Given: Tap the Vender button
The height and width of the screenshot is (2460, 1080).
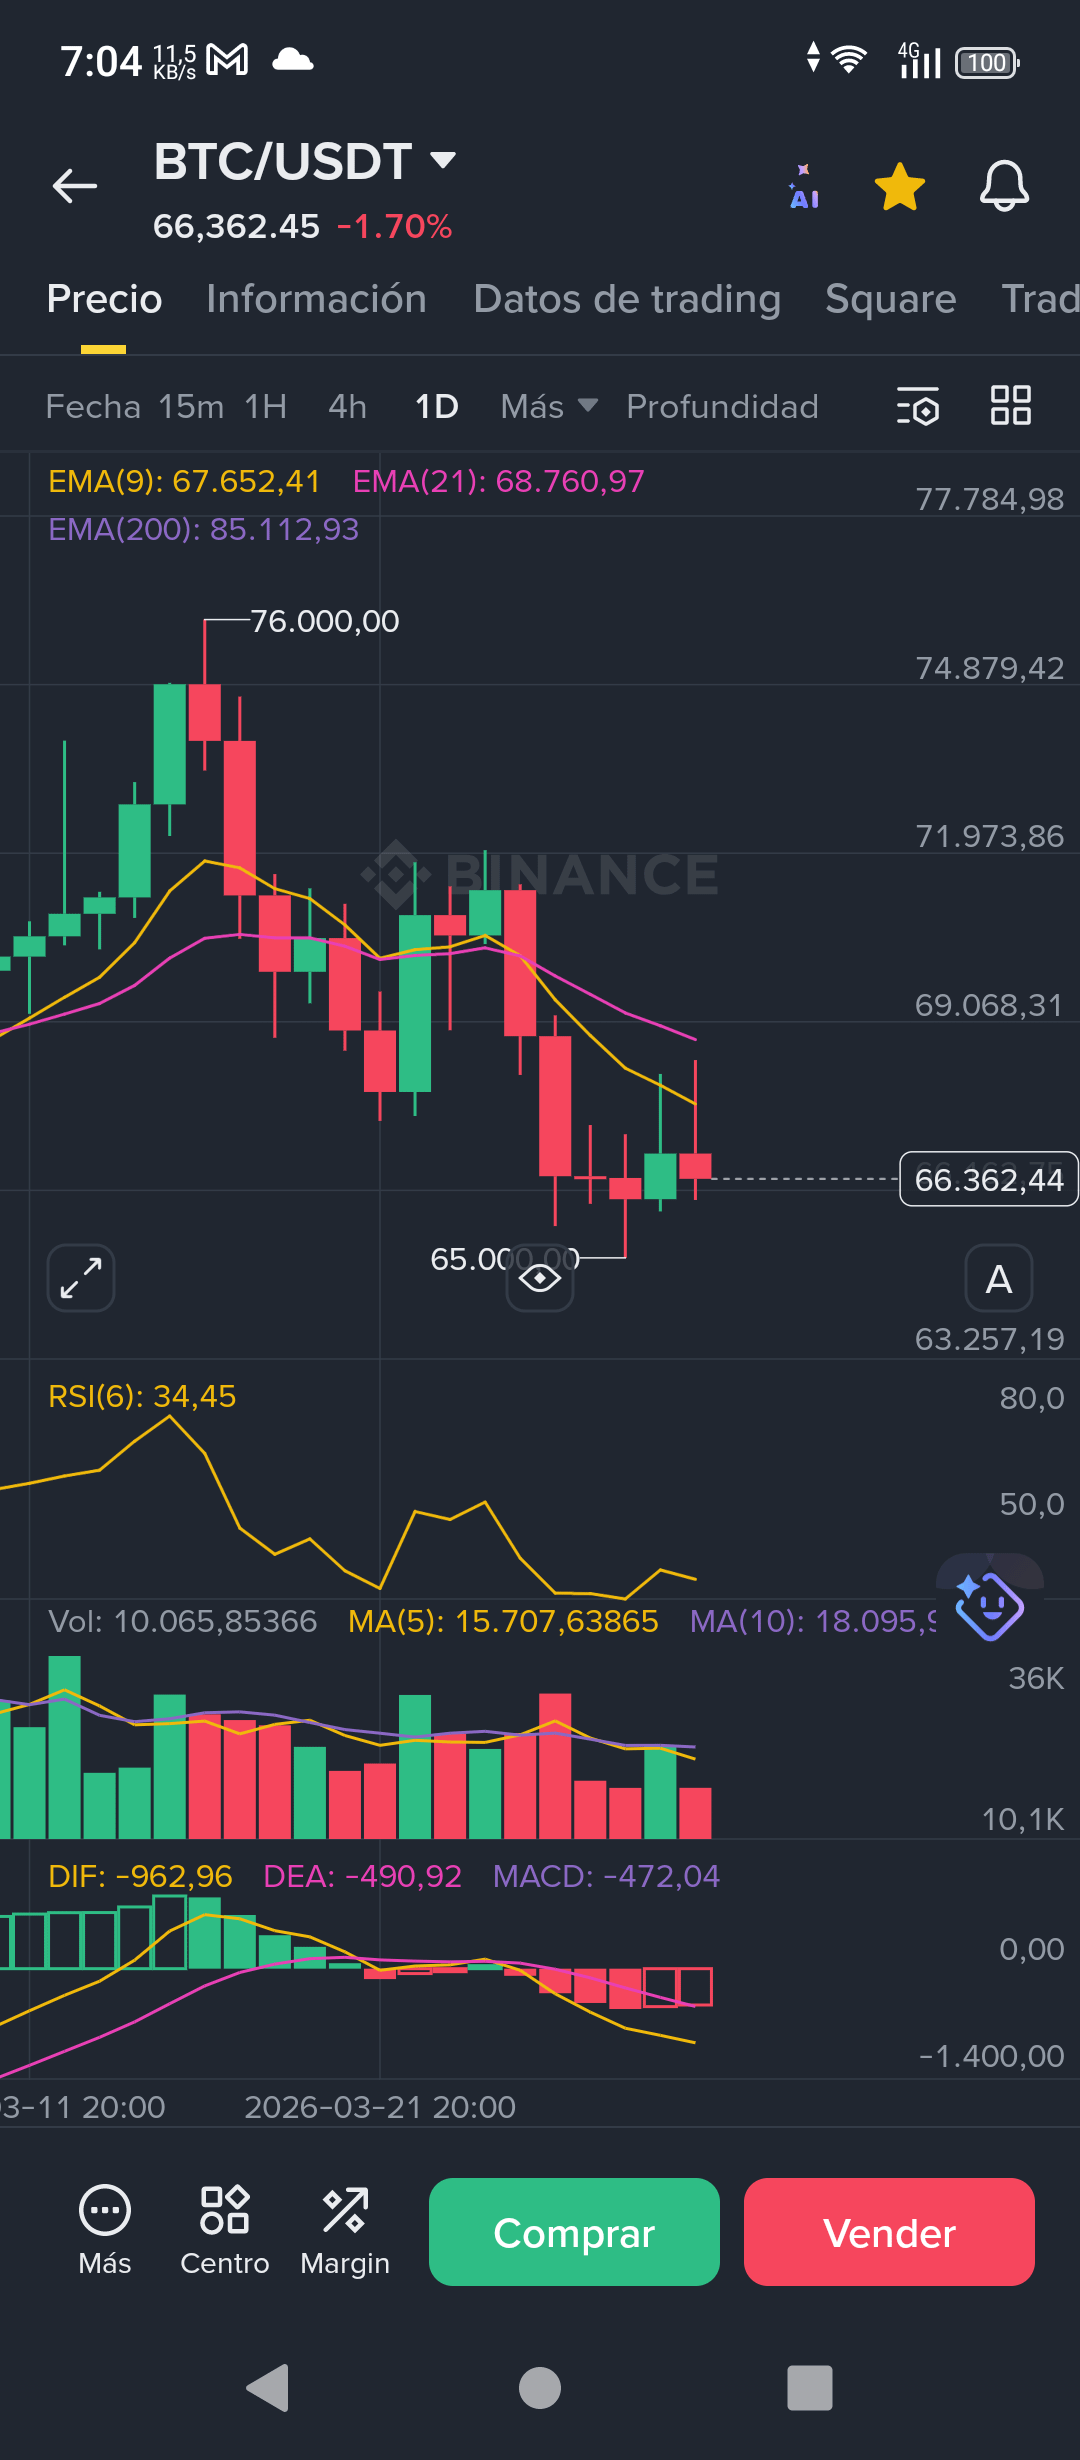Looking at the screenshot, I should pos(889,2232).
